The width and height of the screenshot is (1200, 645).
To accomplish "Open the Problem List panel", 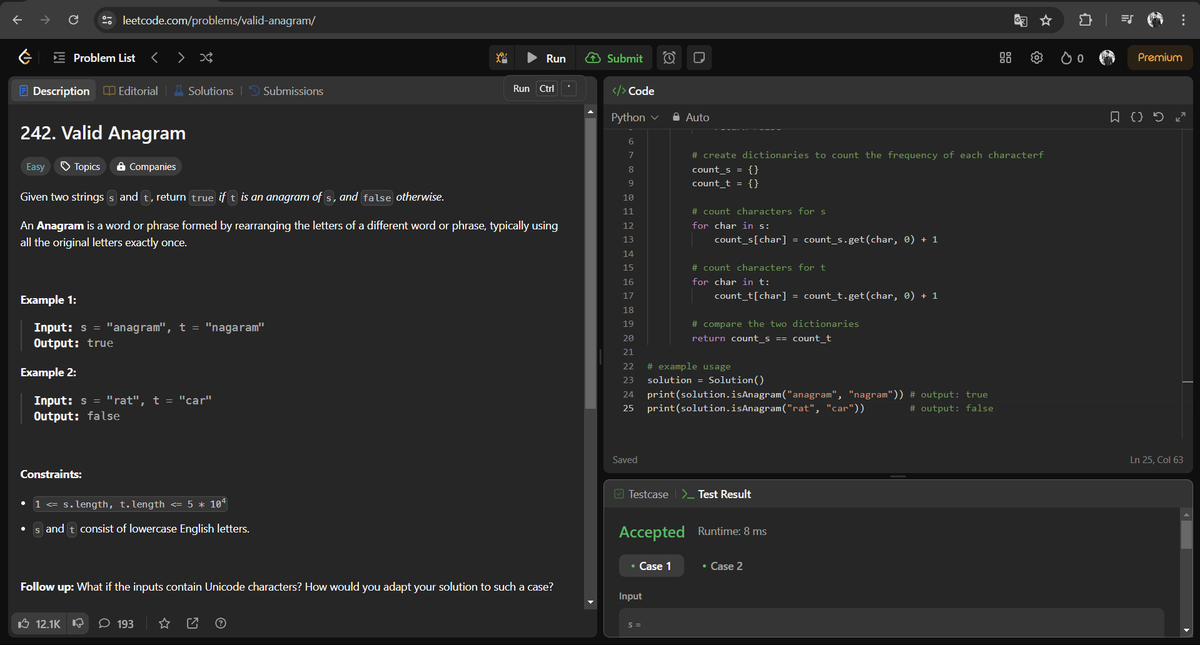I will click(x=93, y=58).
